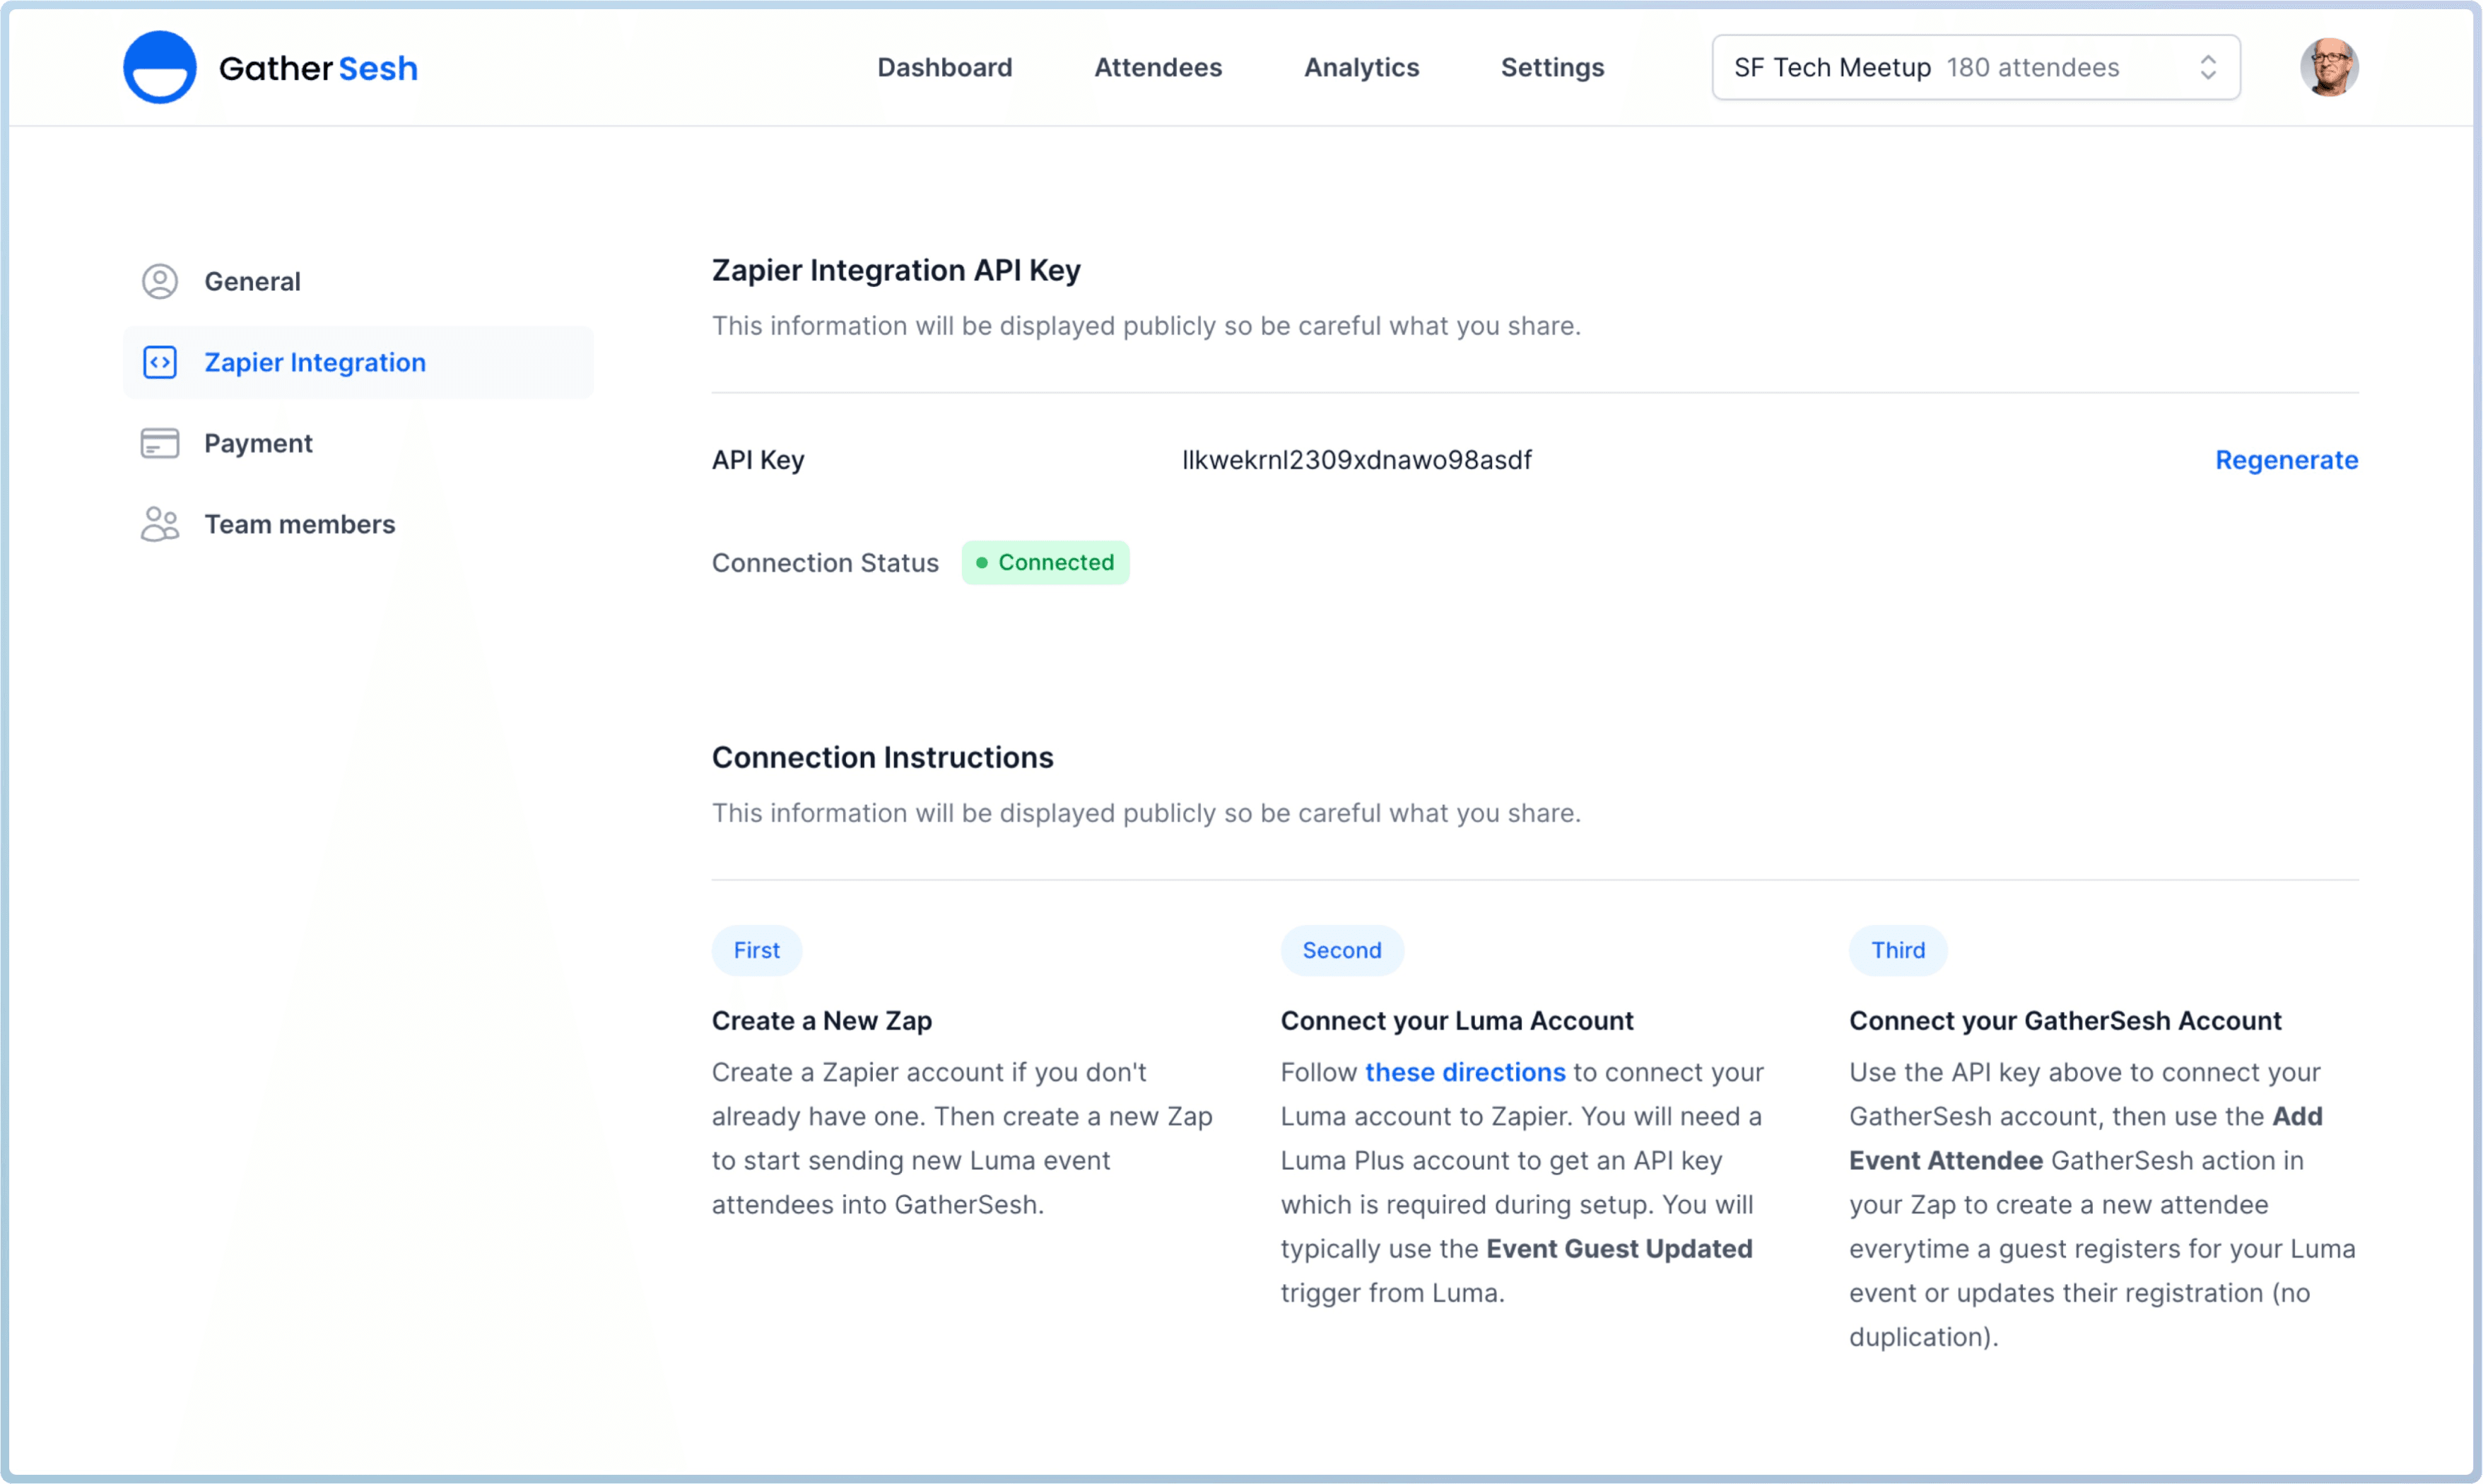Click the green Connected status badge
The height and width of the screenshot is (1484, 2483).
point(1045,562)
